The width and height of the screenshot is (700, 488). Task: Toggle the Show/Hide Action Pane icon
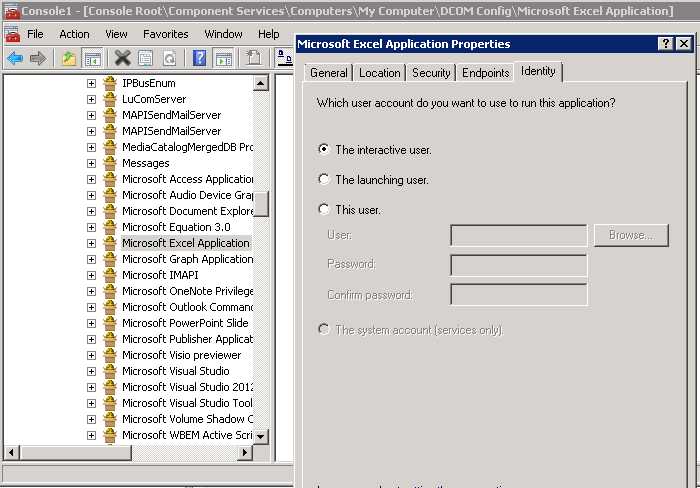224,58
